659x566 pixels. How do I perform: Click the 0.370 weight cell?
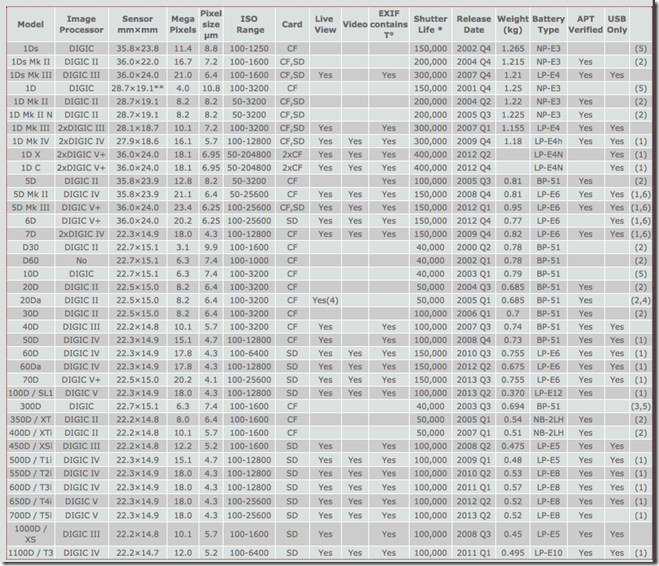pyautogui.click(x=513, y=393)
